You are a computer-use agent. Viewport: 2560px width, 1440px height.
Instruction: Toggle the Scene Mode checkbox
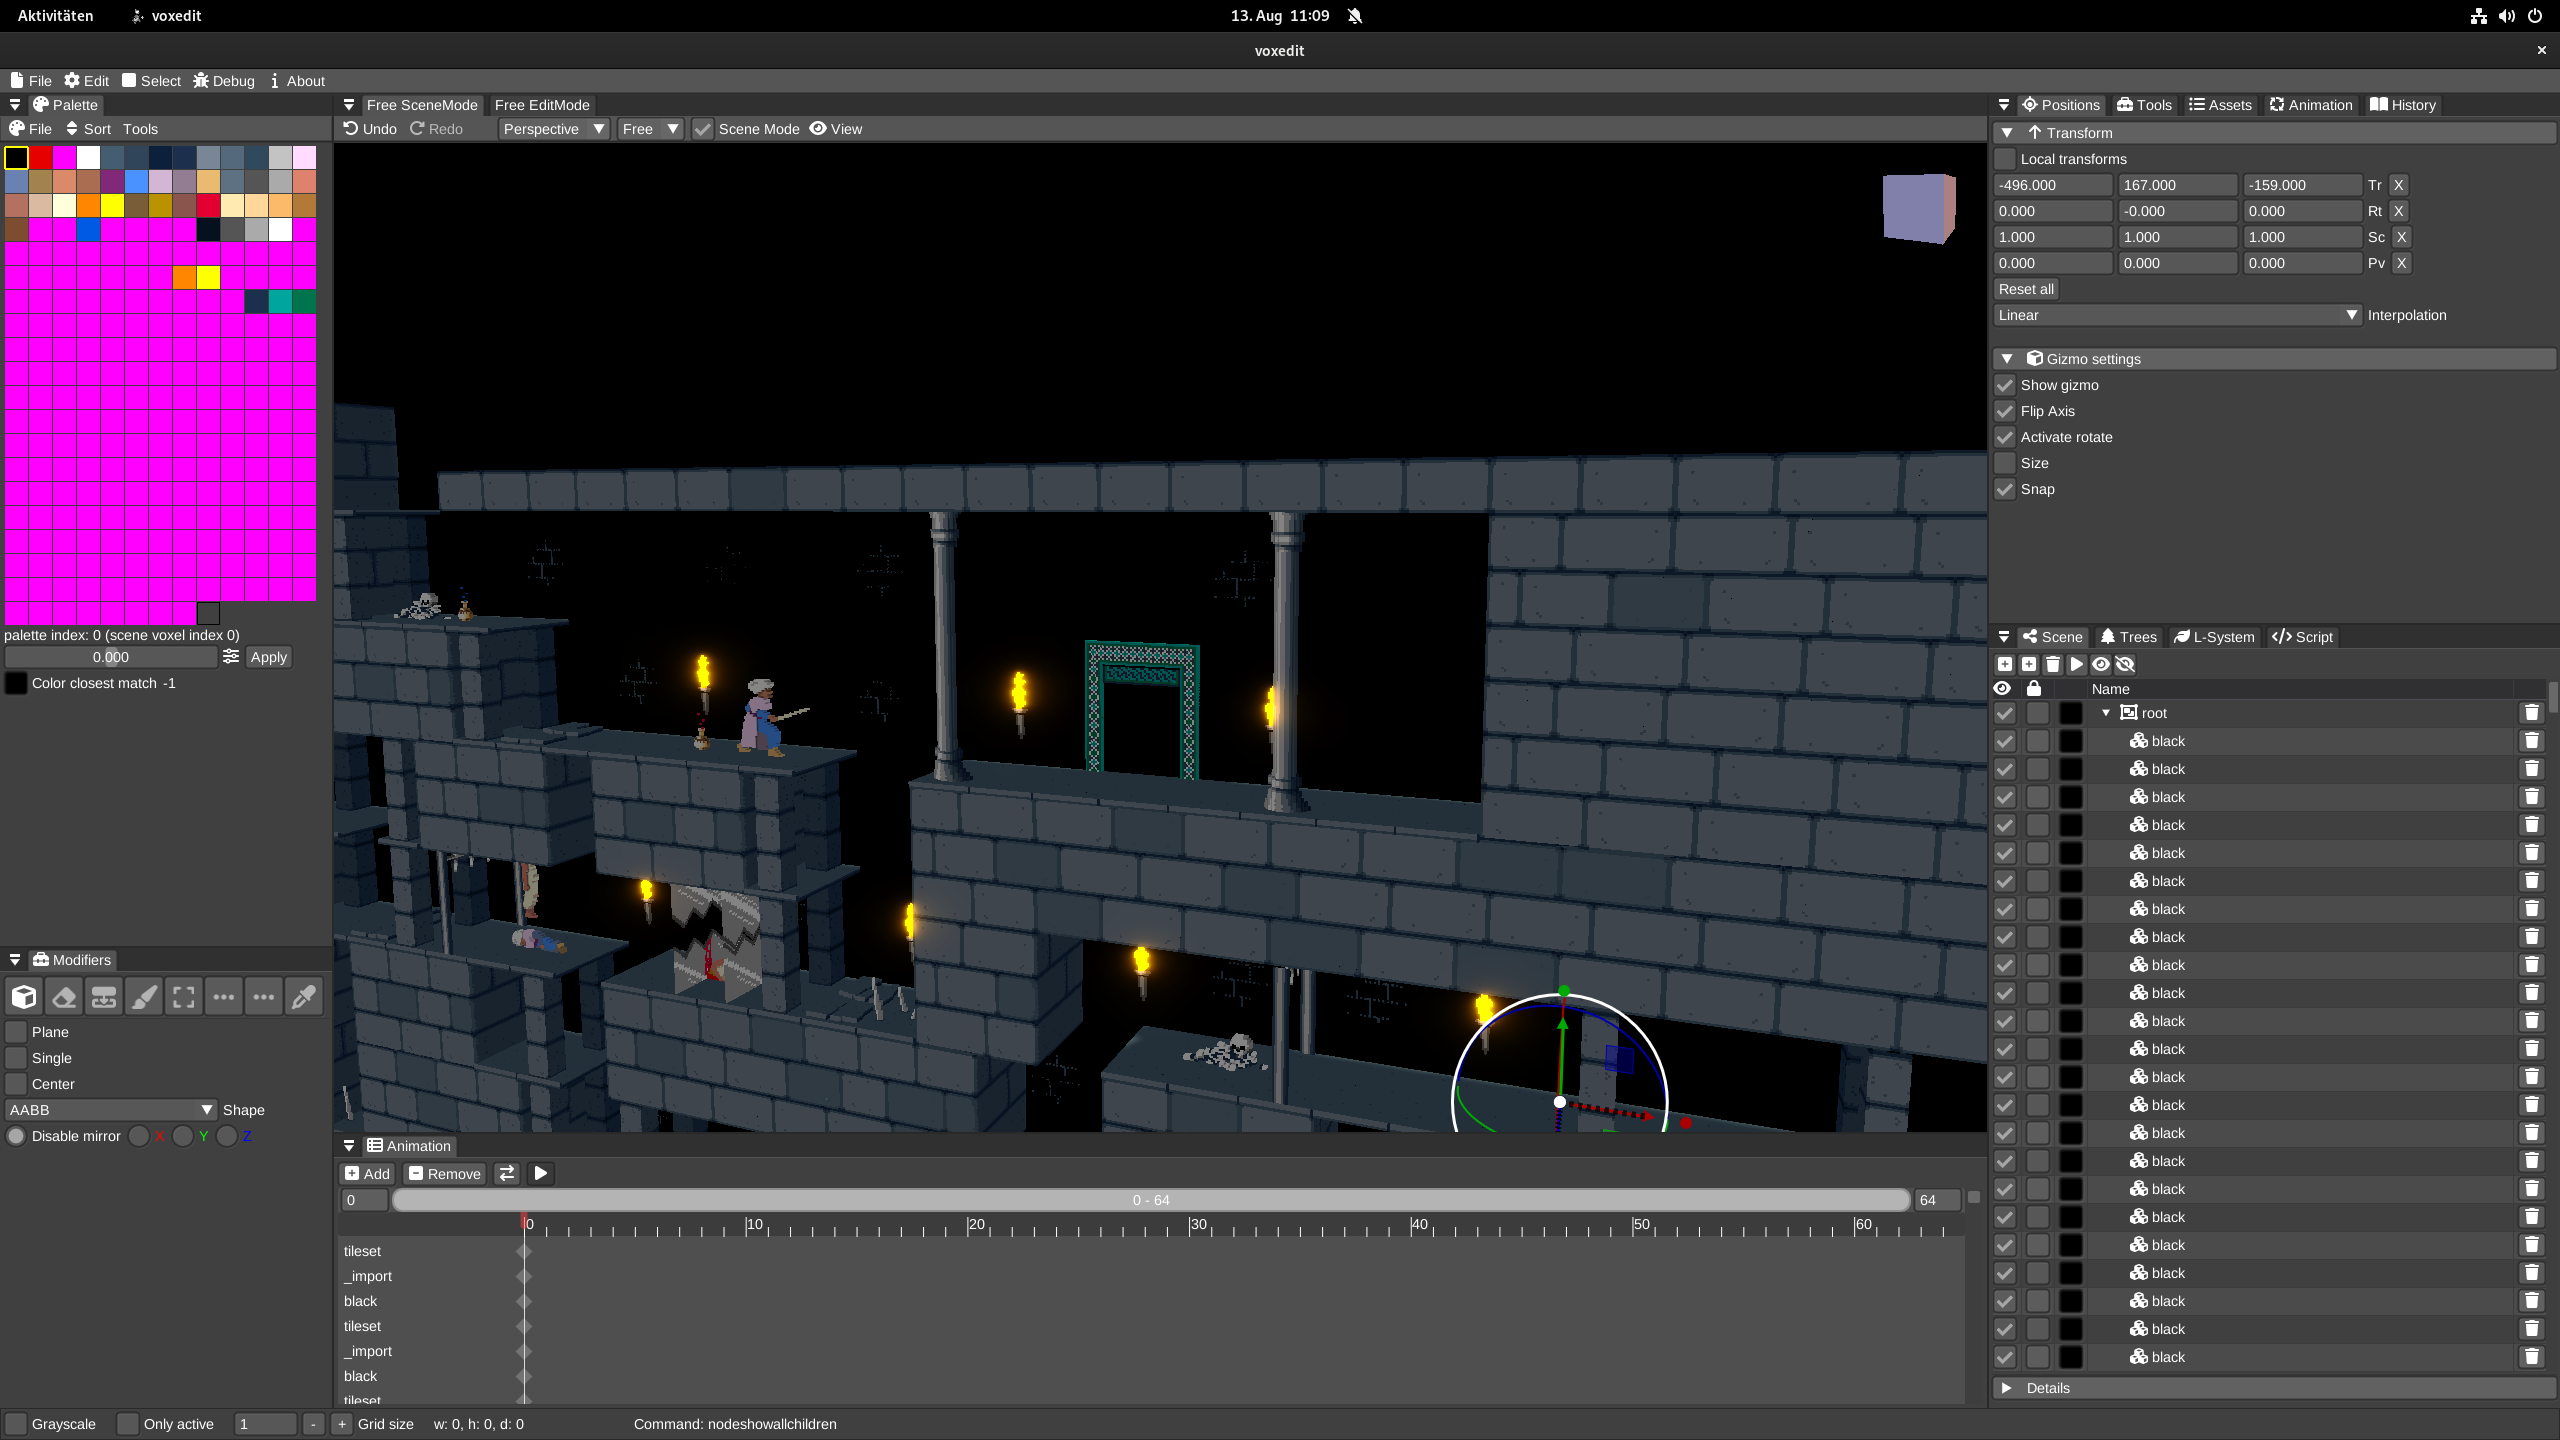point(703,129)
